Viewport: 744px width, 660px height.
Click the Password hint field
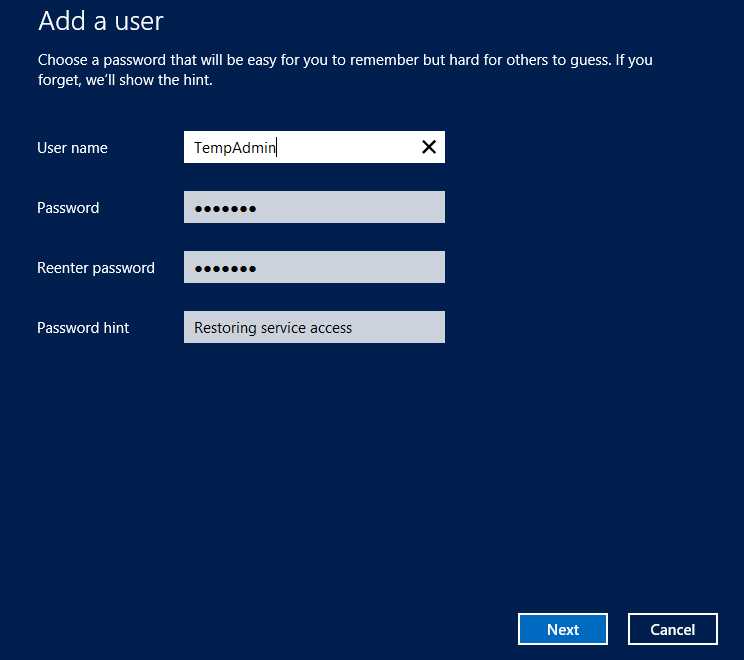coord(314,327)
